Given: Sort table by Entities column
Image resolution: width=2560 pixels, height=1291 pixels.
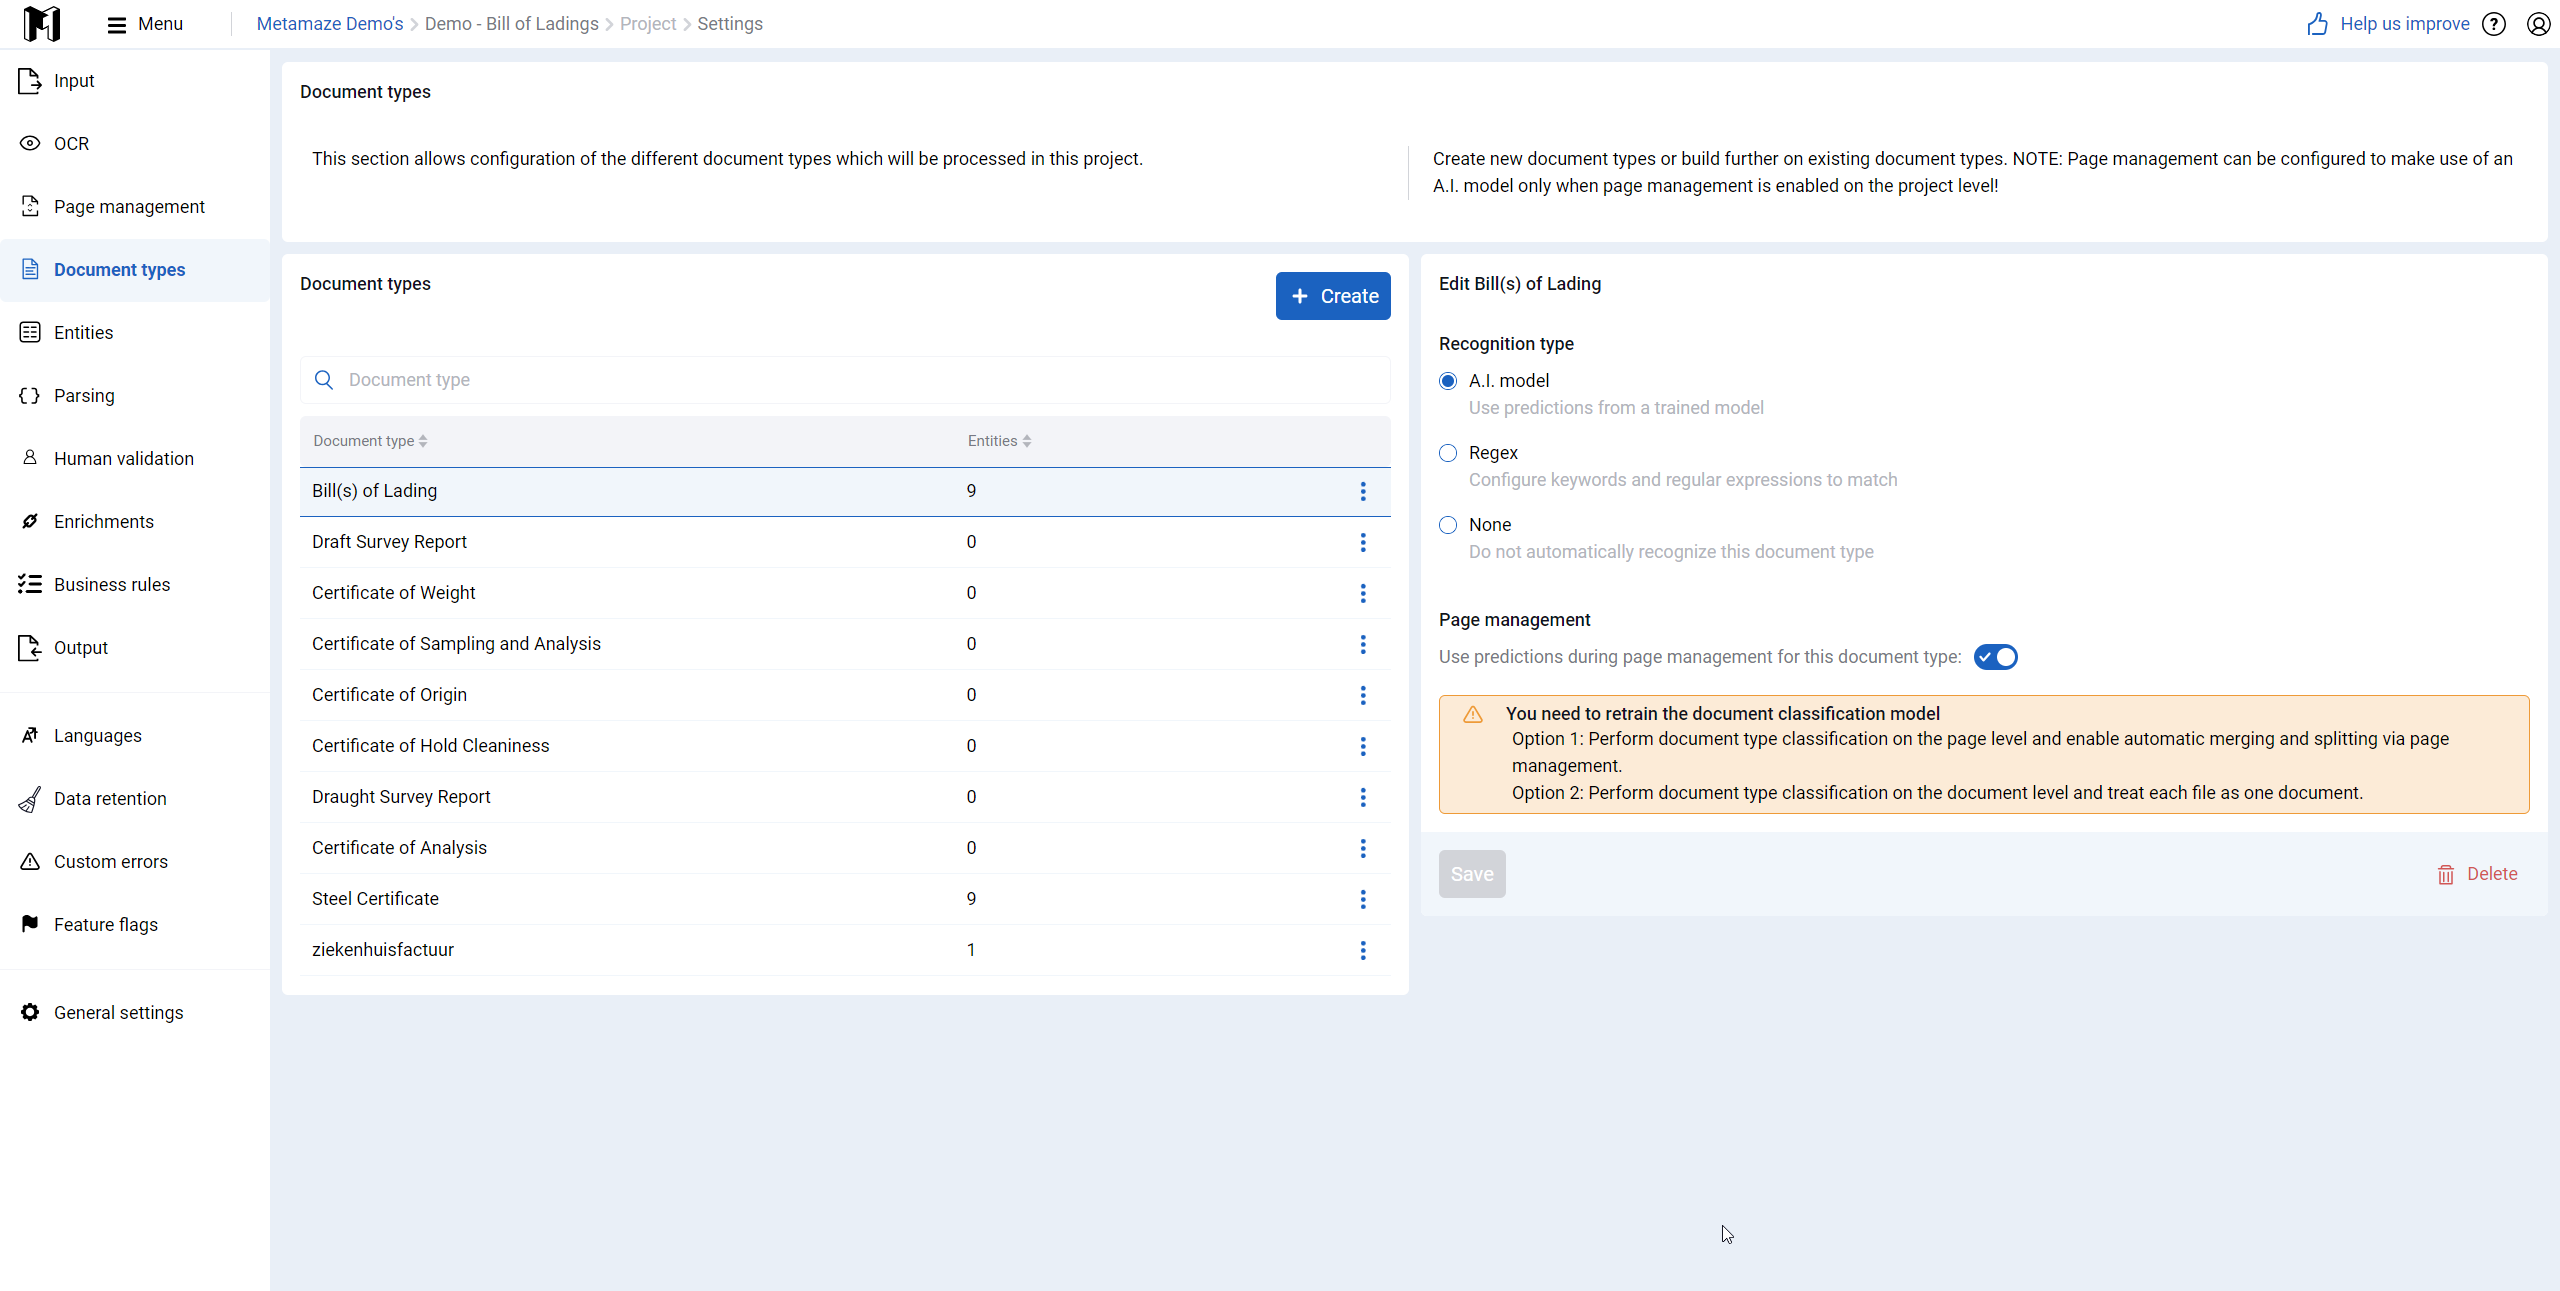Looking at the screenshot, I should [999, 441].
